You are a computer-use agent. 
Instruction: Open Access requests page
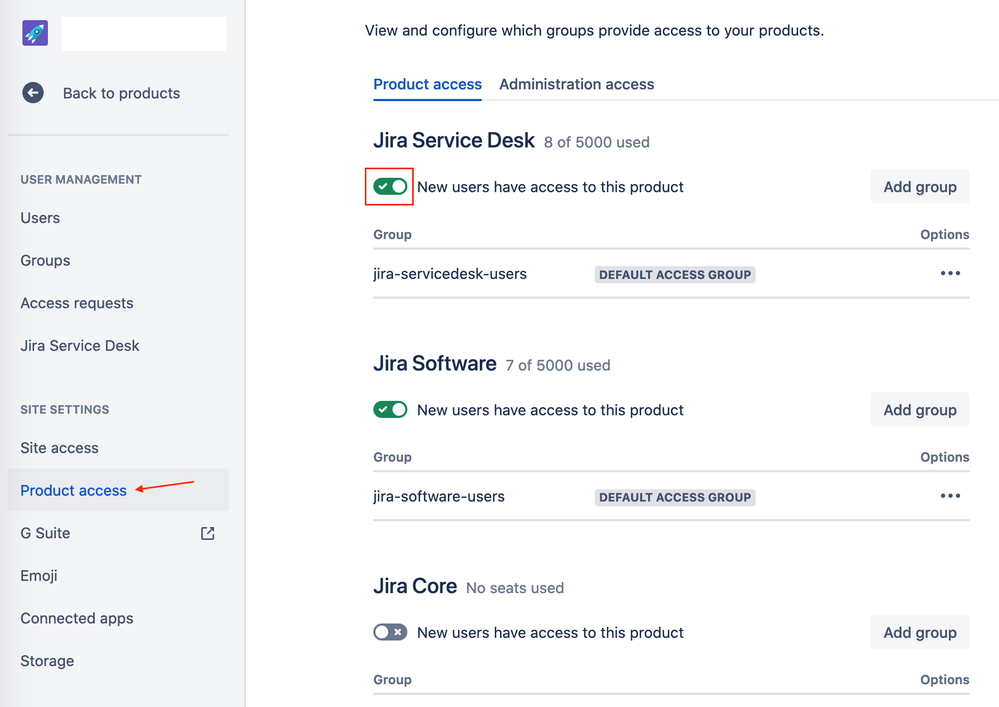click(x=77, y=303)
